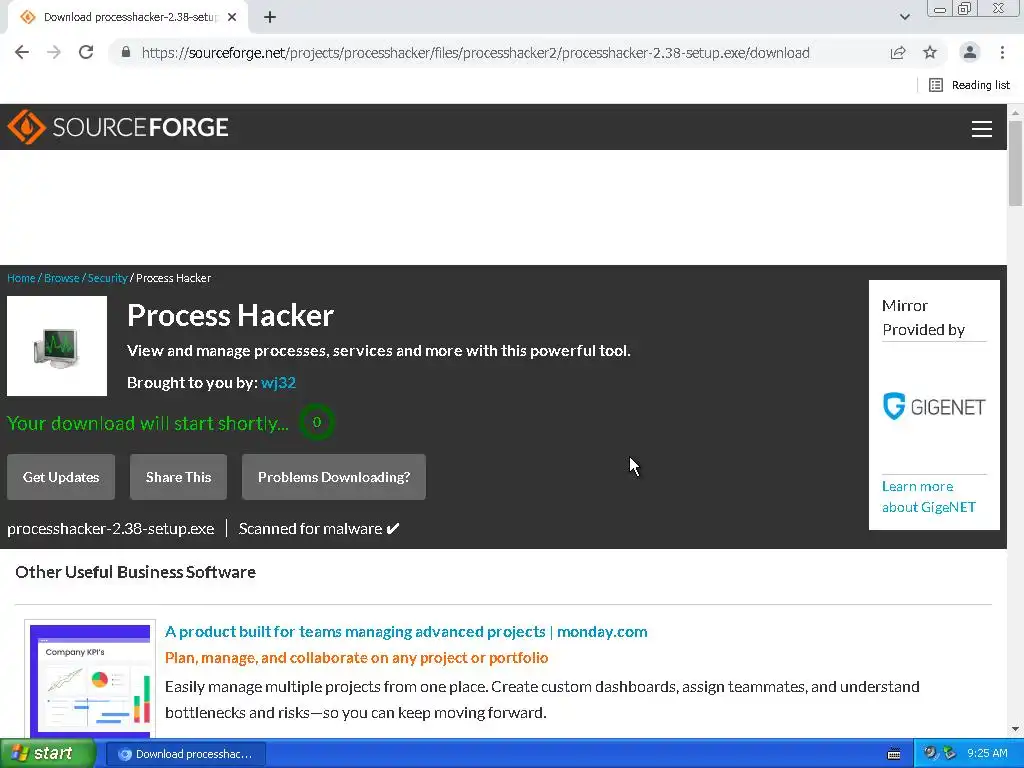
Task: Open a new tab with the plus button
Action: coord(270,17)
